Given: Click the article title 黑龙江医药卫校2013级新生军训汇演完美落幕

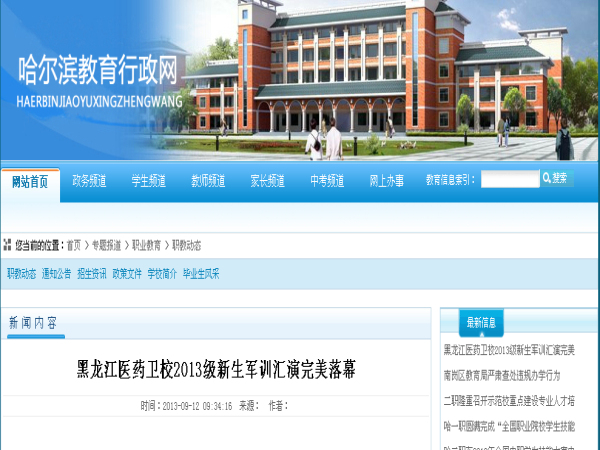Looking at the screenshot, I should click(x=216, y=369).
